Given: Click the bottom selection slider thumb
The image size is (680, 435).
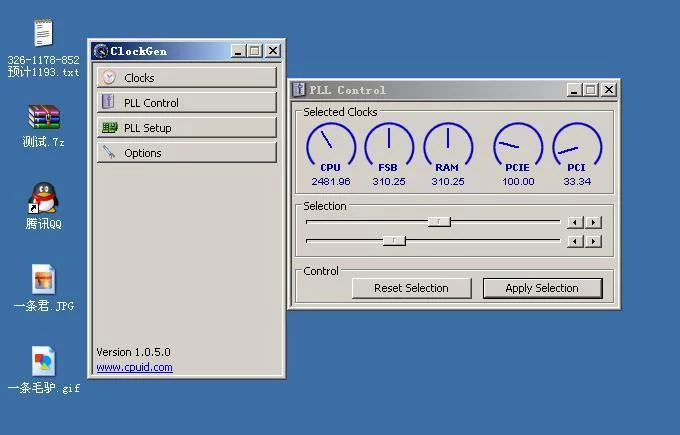Looking at the screenshot, I should [x=394, y=241].
